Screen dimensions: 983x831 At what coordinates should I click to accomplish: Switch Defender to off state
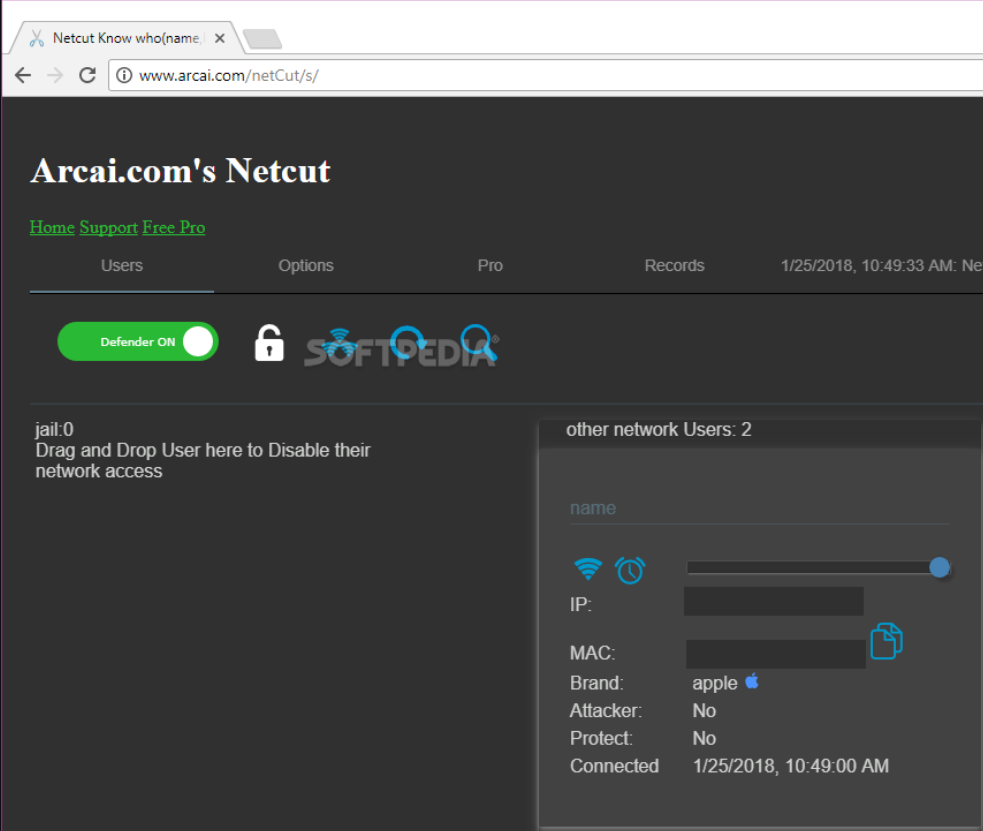197,341
